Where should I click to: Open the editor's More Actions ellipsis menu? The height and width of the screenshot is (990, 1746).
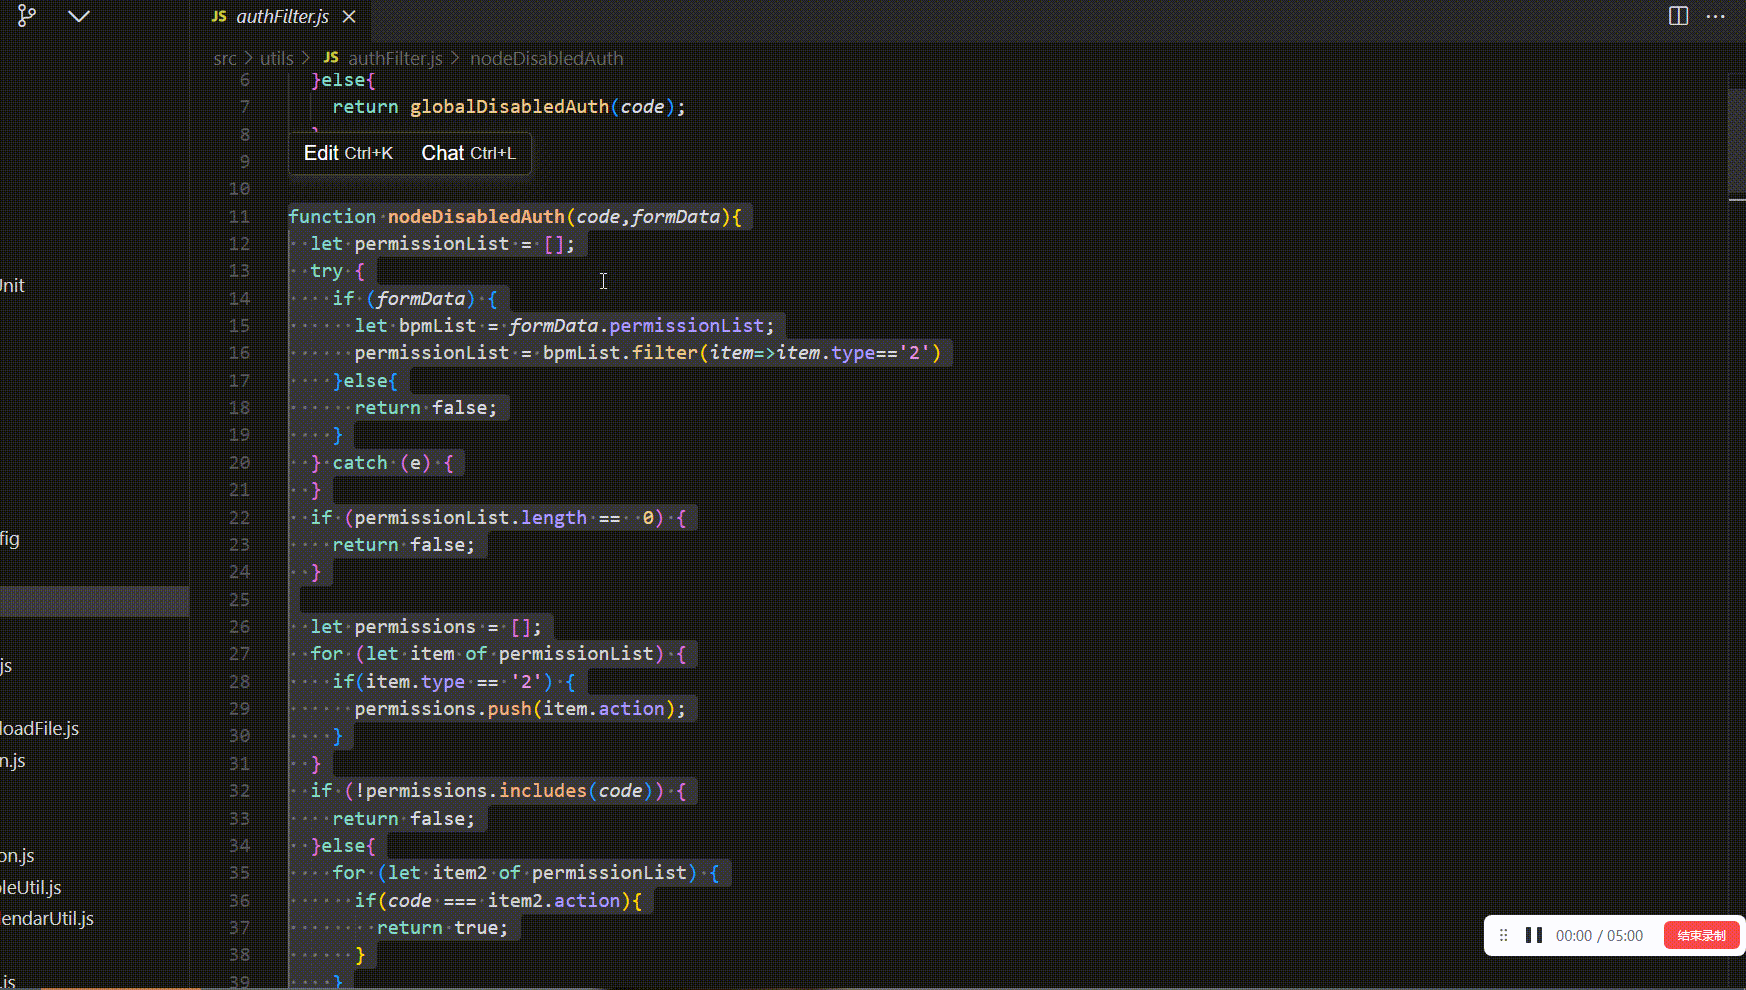[1716, 16]
